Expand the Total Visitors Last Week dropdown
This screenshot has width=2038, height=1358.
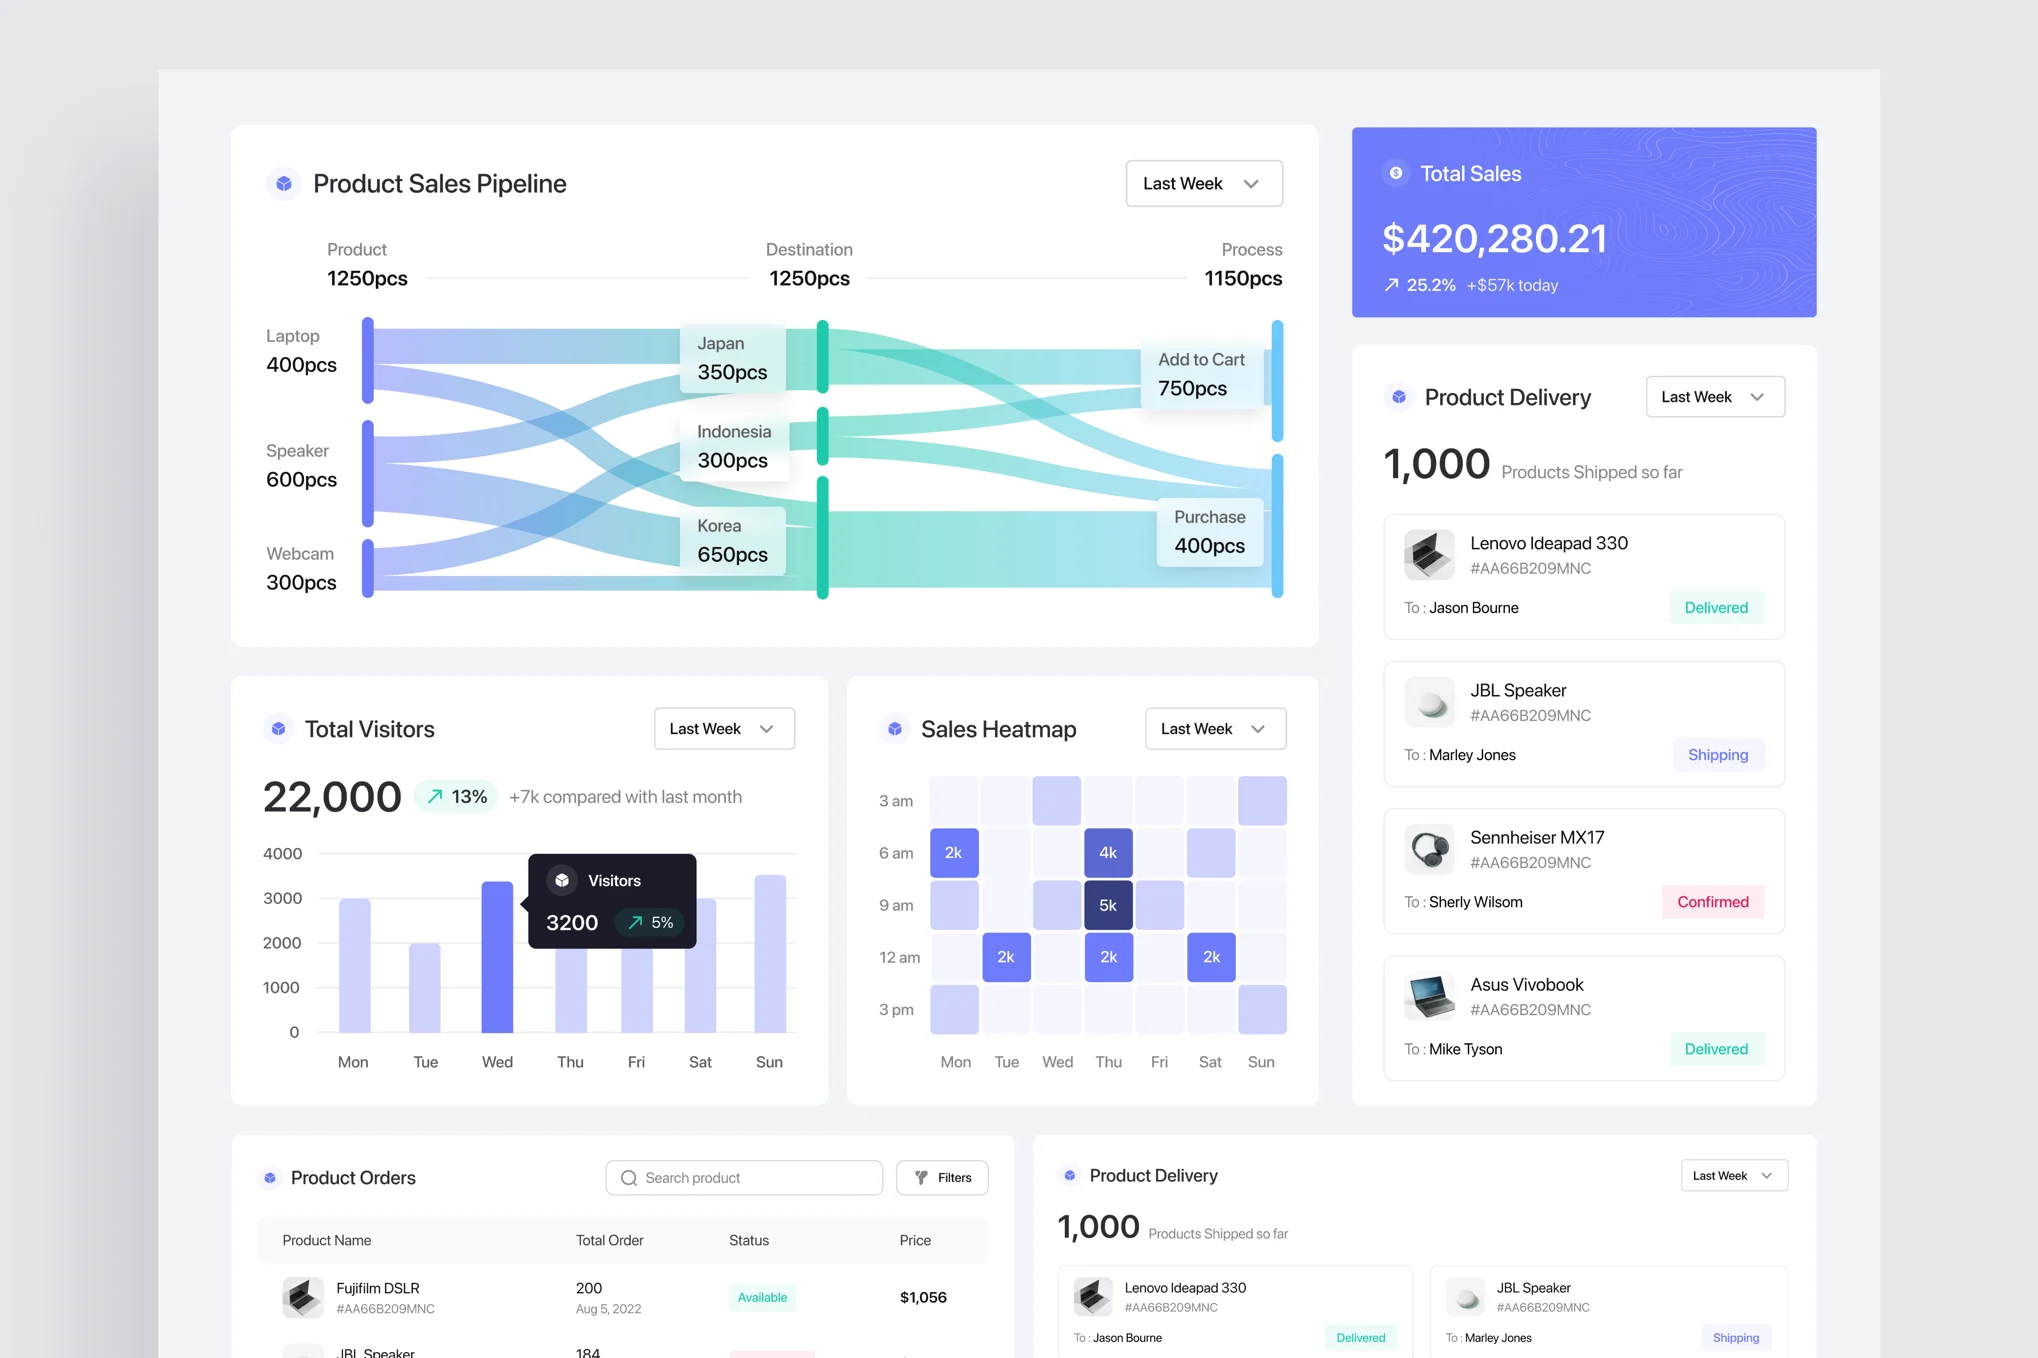(x=723, y=729)
